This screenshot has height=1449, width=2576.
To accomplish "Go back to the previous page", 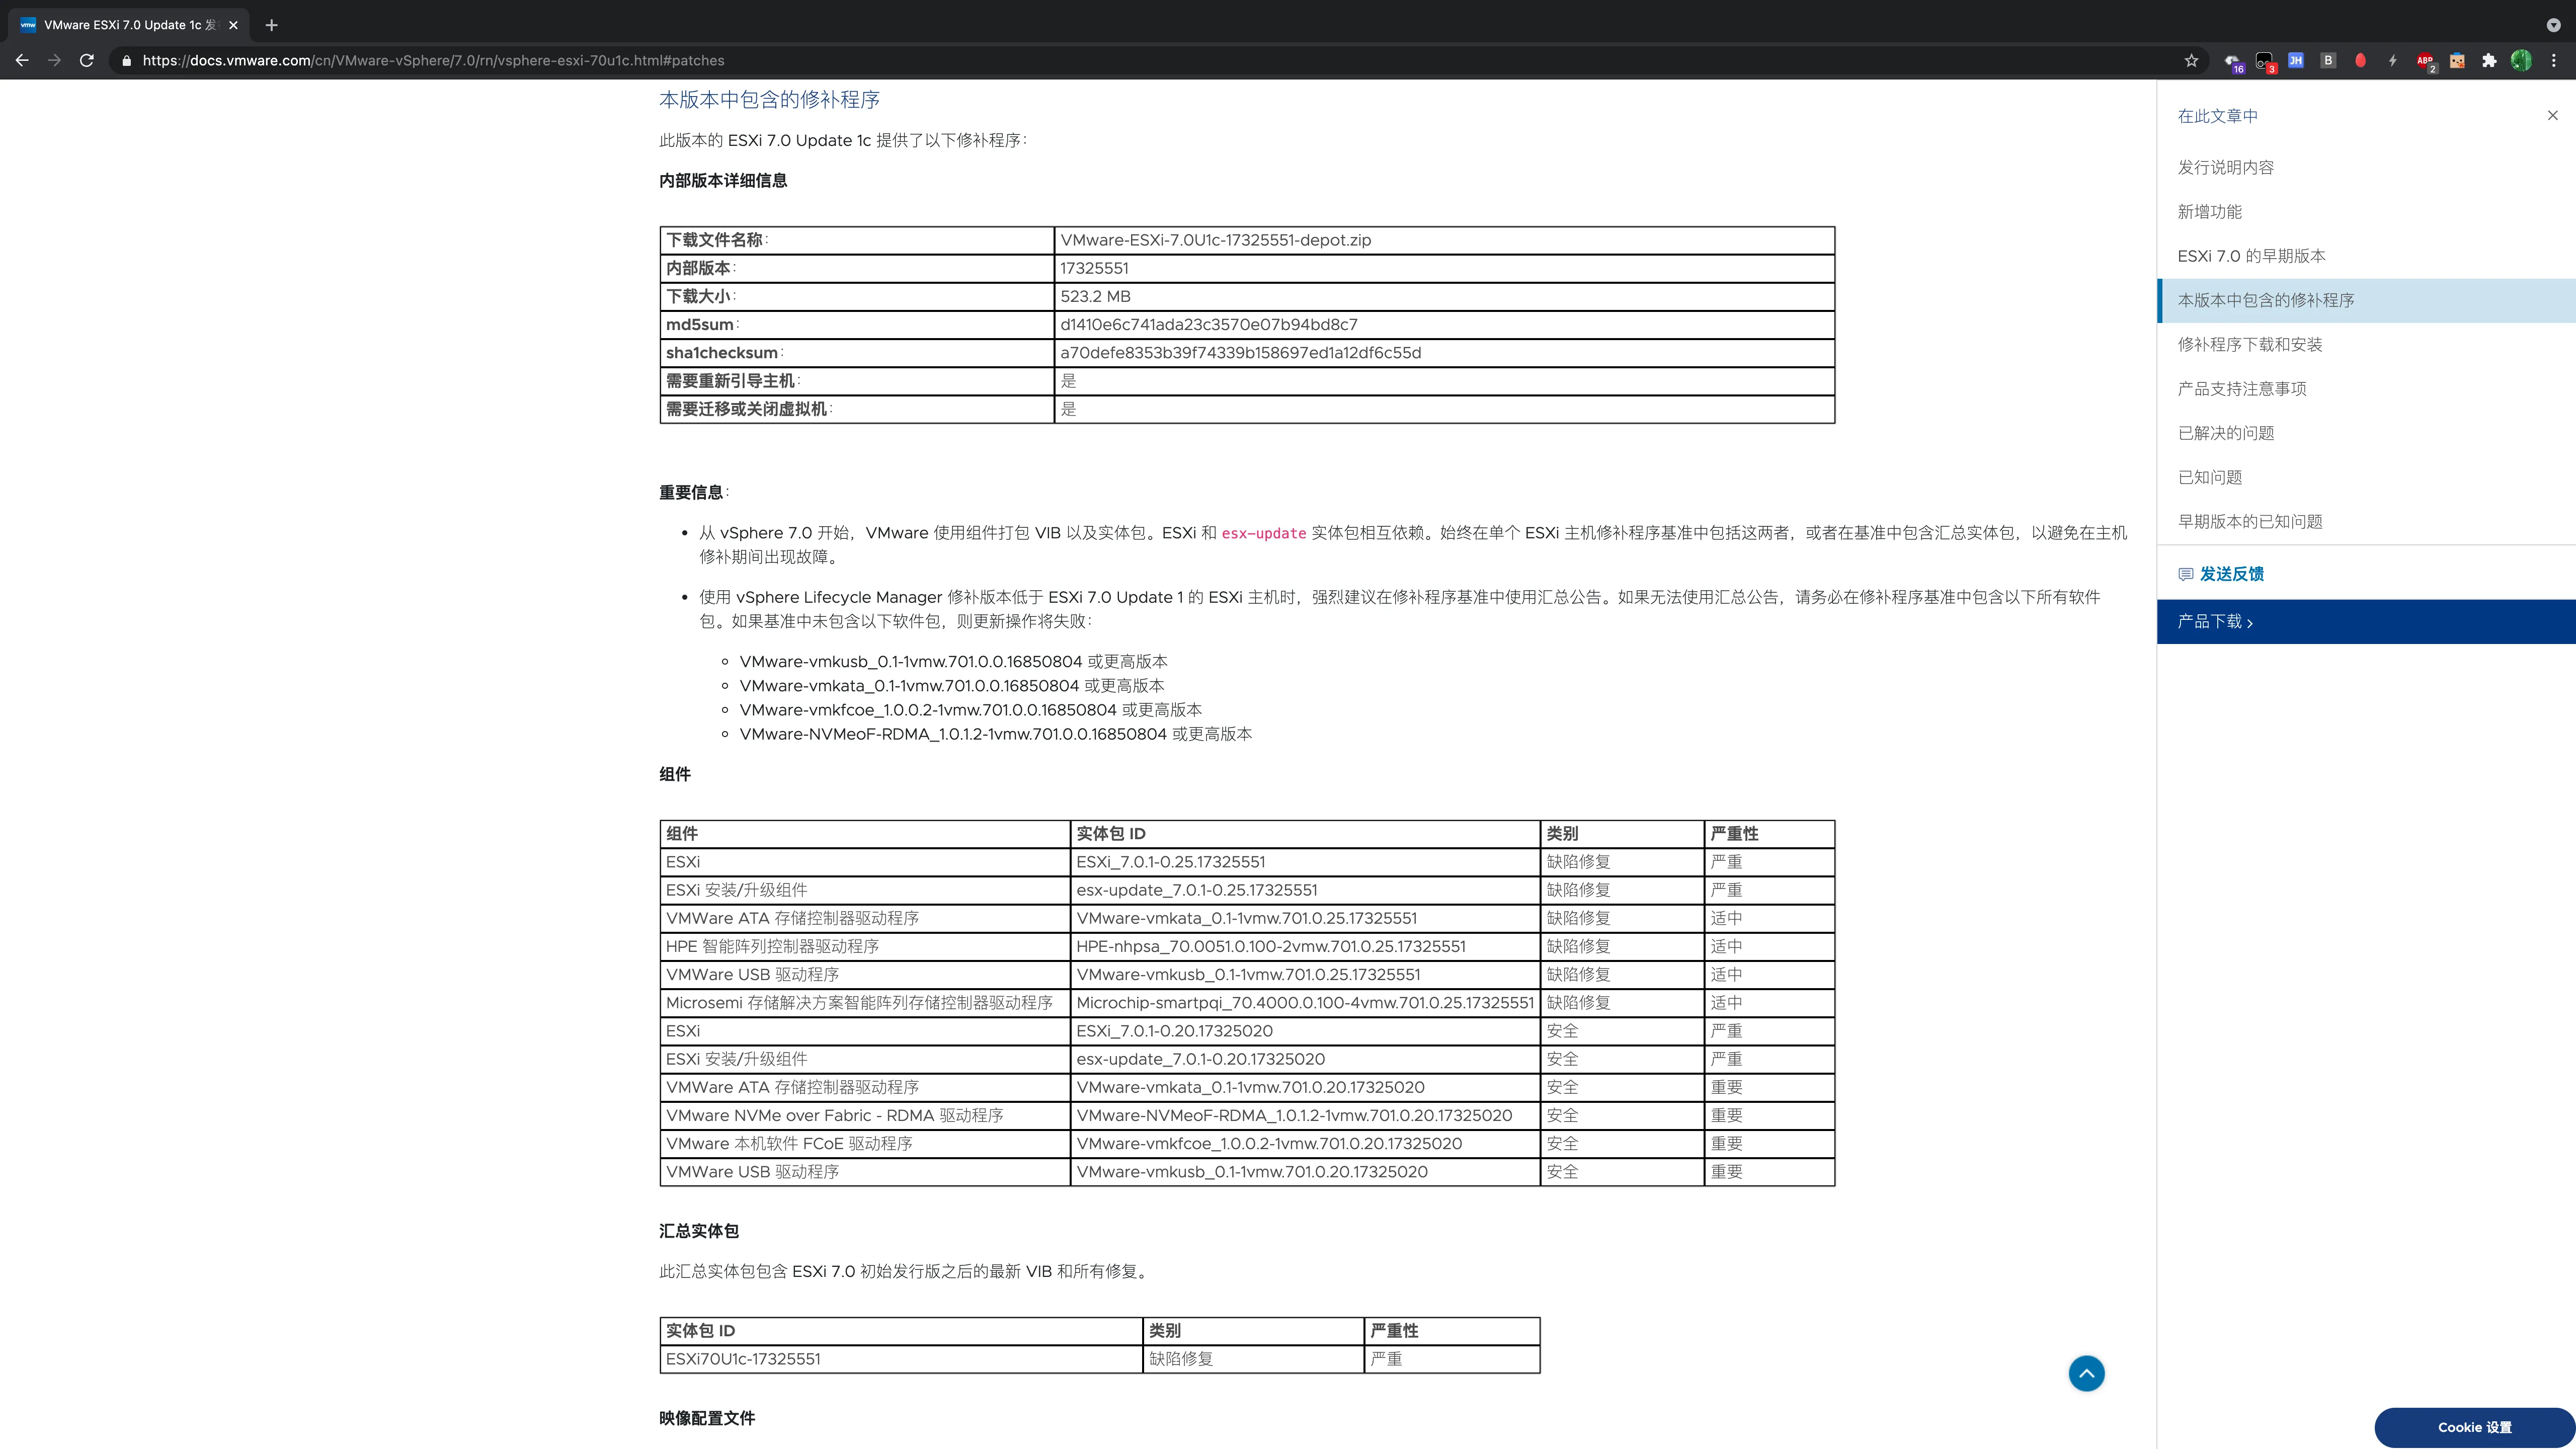I will pos(22,60).
